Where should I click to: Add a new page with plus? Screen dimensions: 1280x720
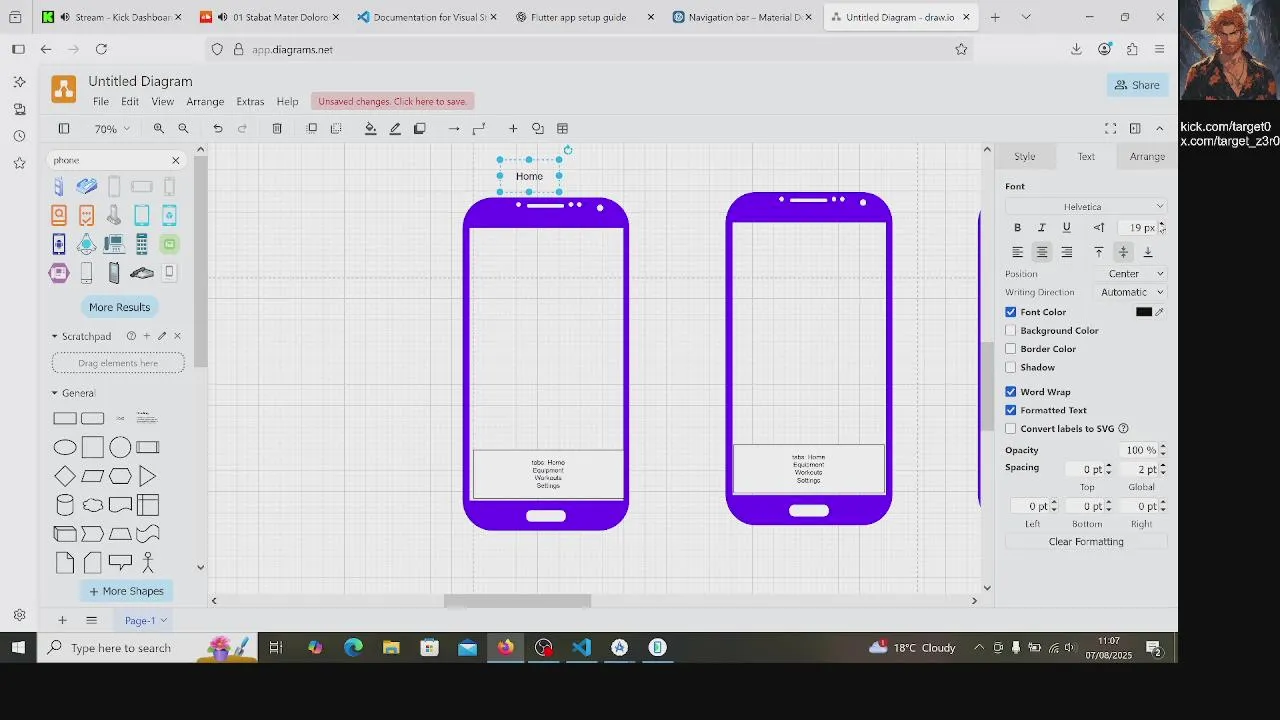[62, 620]
